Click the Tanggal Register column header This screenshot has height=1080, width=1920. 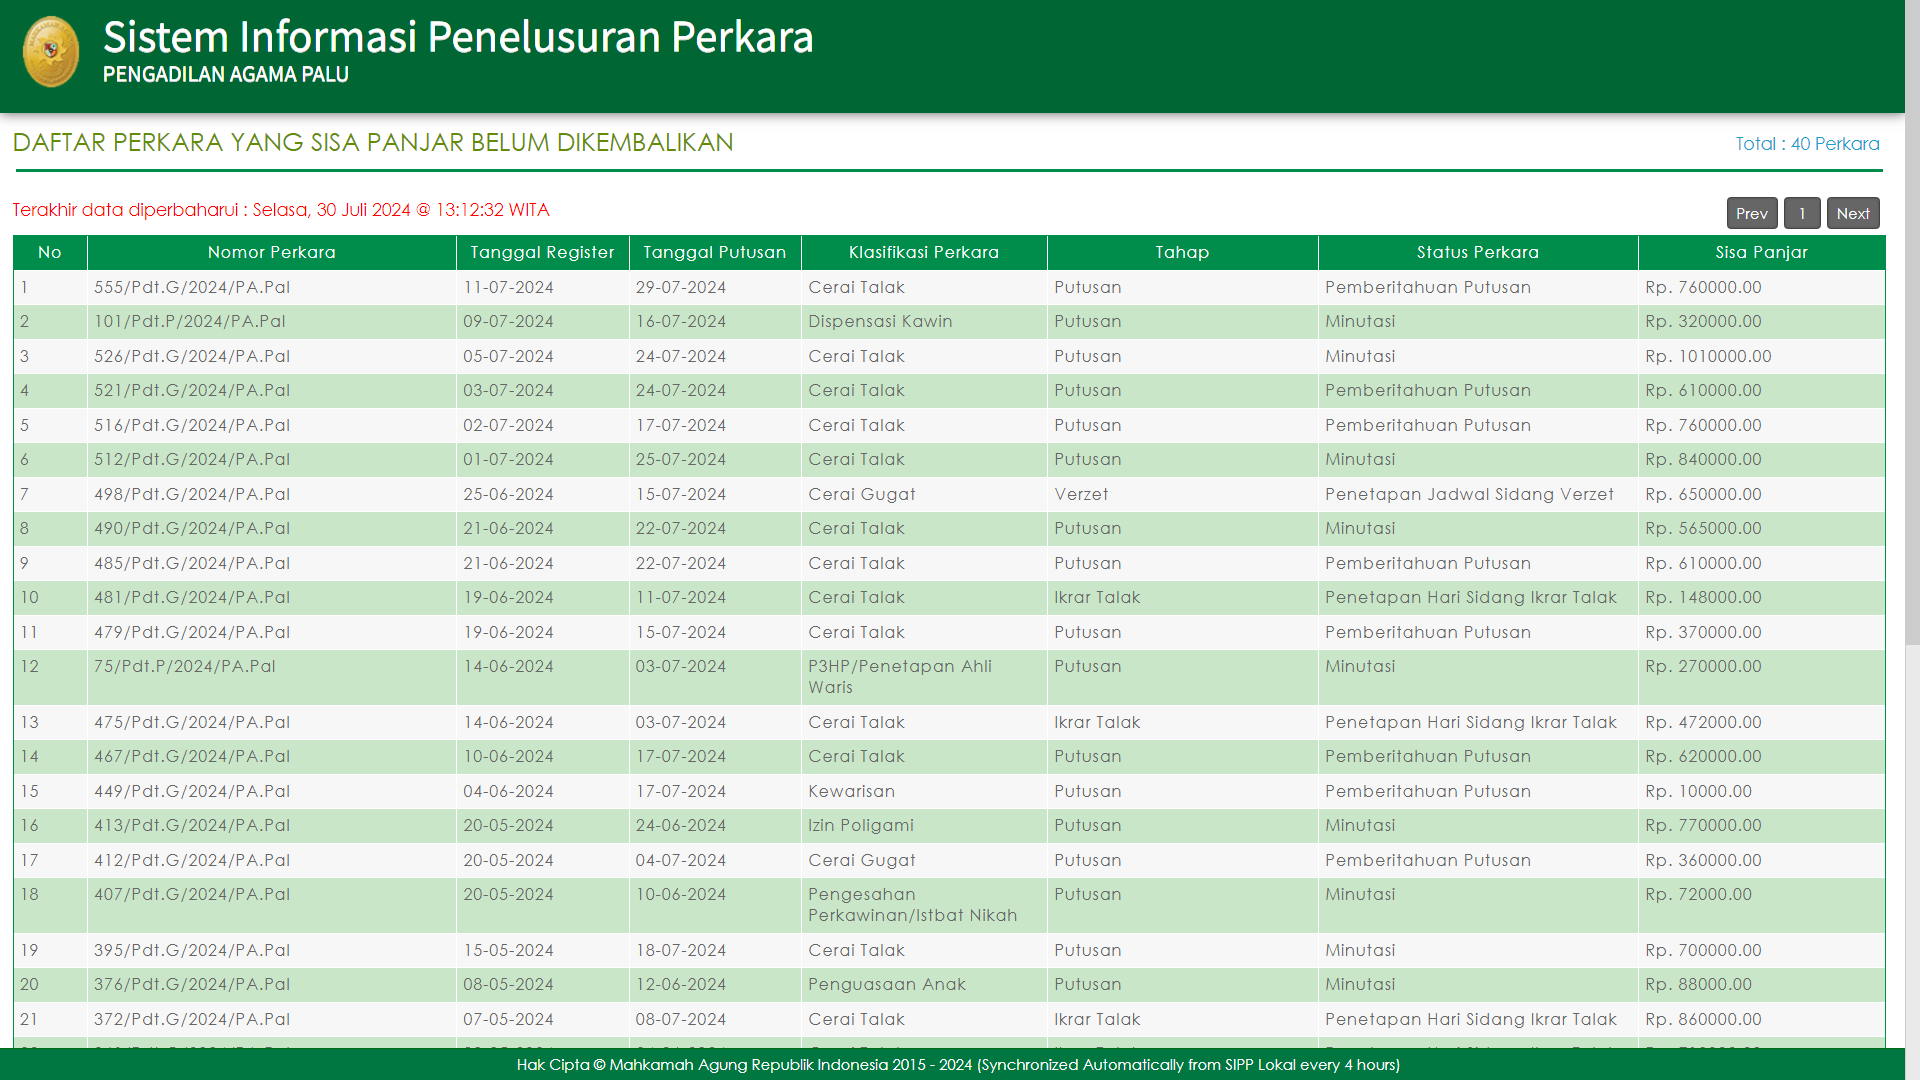pyautogui.click(x=542, y=253)
